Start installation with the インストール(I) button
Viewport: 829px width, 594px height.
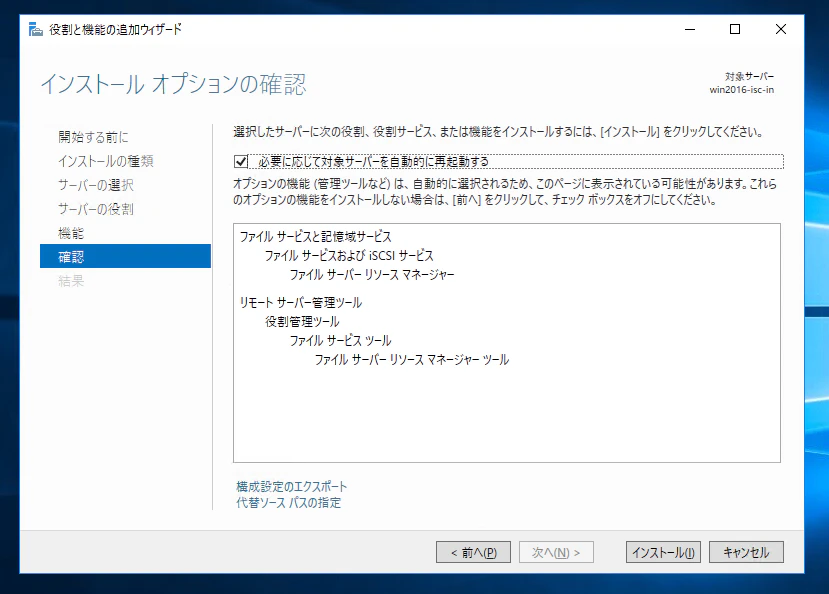663,552
